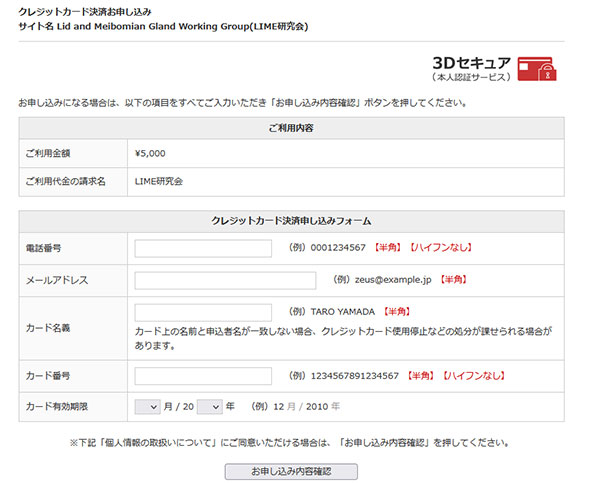The width and height of the screenshot is (590, 483).
Task: Click the ご利用内容 section header
Action: (x=291, y=128)
